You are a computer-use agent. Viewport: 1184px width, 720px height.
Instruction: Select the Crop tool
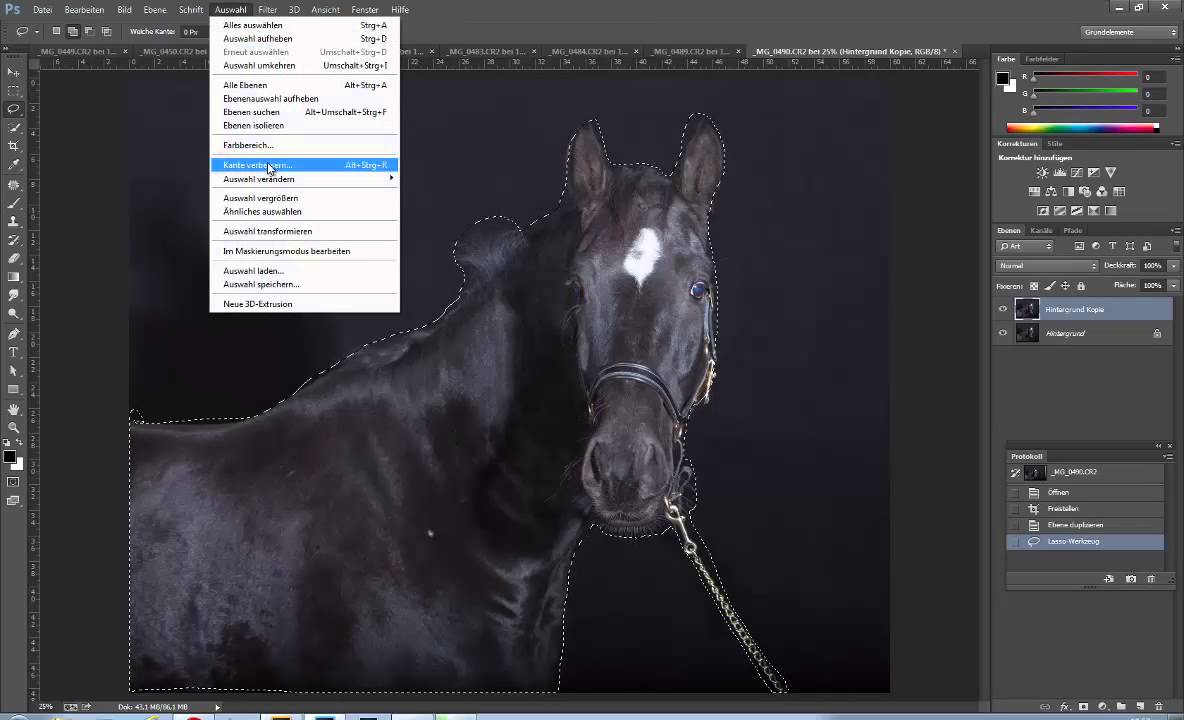coord(14,146)
